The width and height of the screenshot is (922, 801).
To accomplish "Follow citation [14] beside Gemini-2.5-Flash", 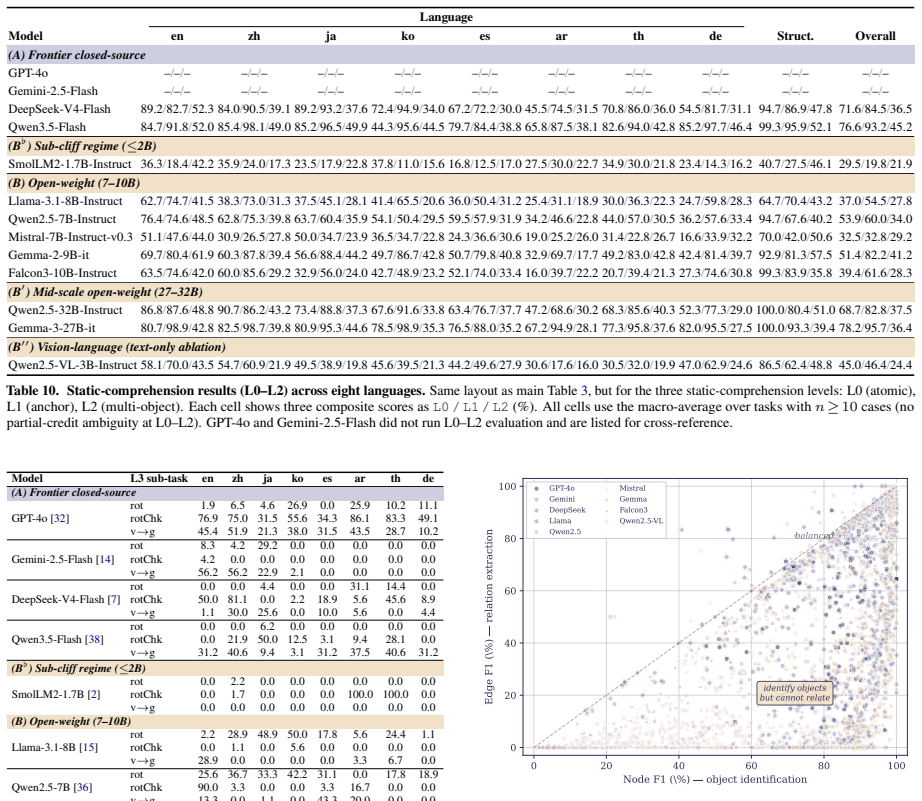I will [x=105, y=559].
